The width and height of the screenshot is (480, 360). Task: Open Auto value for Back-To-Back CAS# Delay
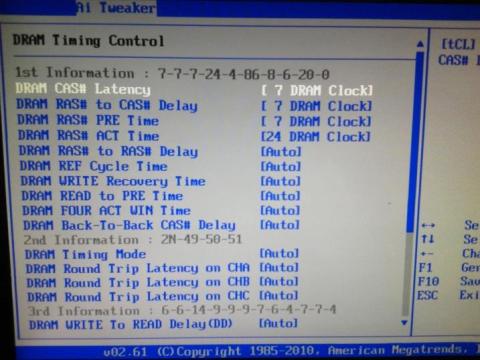pos(279,225)
